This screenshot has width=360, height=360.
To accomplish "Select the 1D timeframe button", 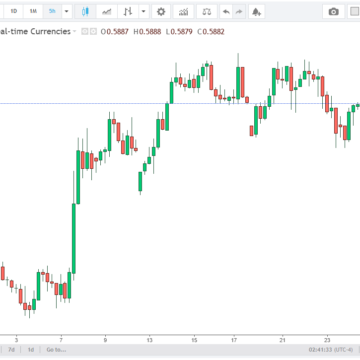I will pyautogui.click(x=14, y=11).
